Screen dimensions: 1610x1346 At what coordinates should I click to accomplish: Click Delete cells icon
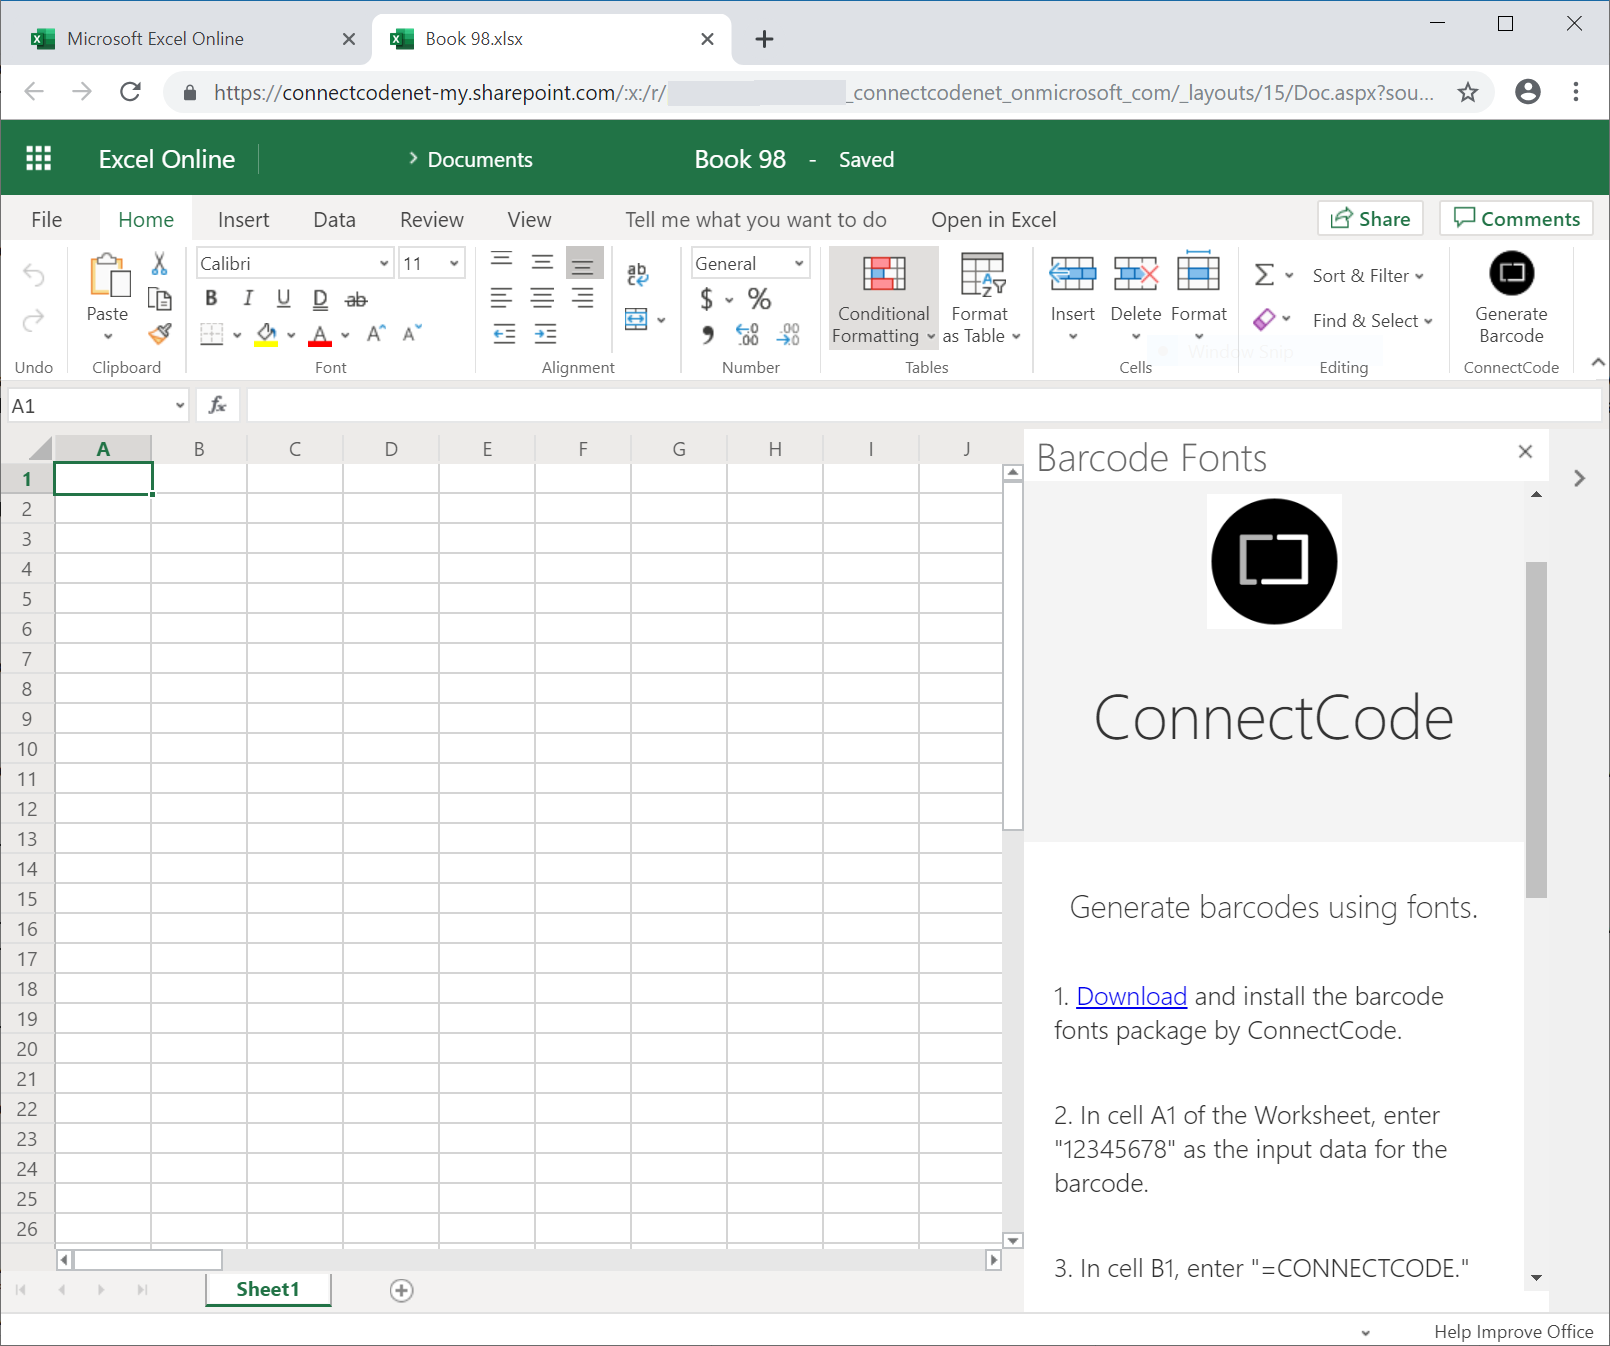click(x=1136, y=273)
